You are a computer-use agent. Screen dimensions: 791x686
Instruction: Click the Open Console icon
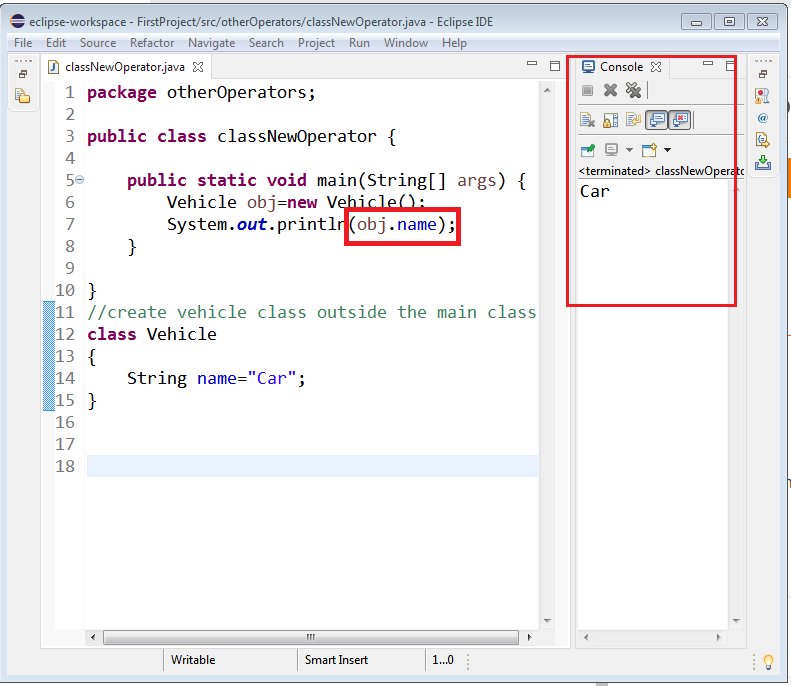point(649,150)
